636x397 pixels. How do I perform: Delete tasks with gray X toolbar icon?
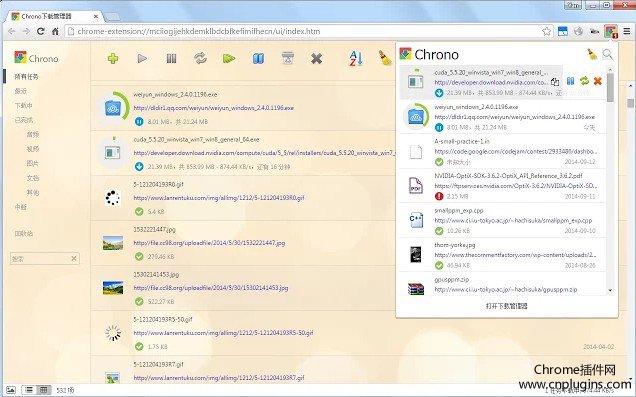click(316, 59)
